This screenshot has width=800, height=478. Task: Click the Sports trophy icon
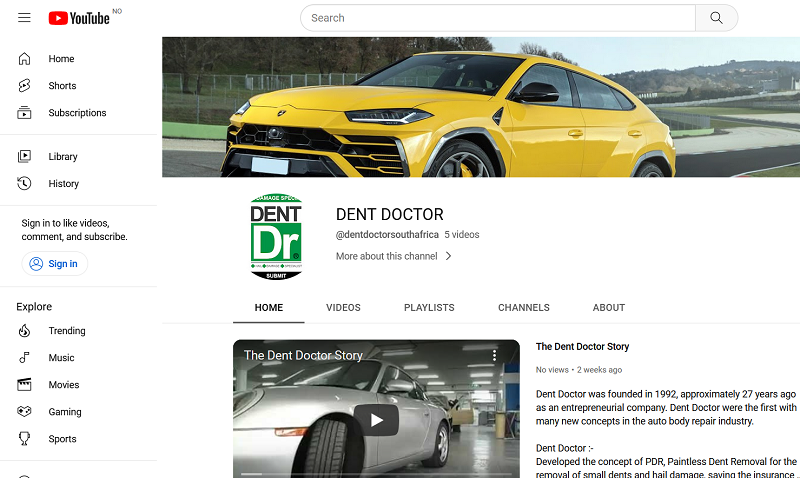pyautogui.click(x=24, y=439)
